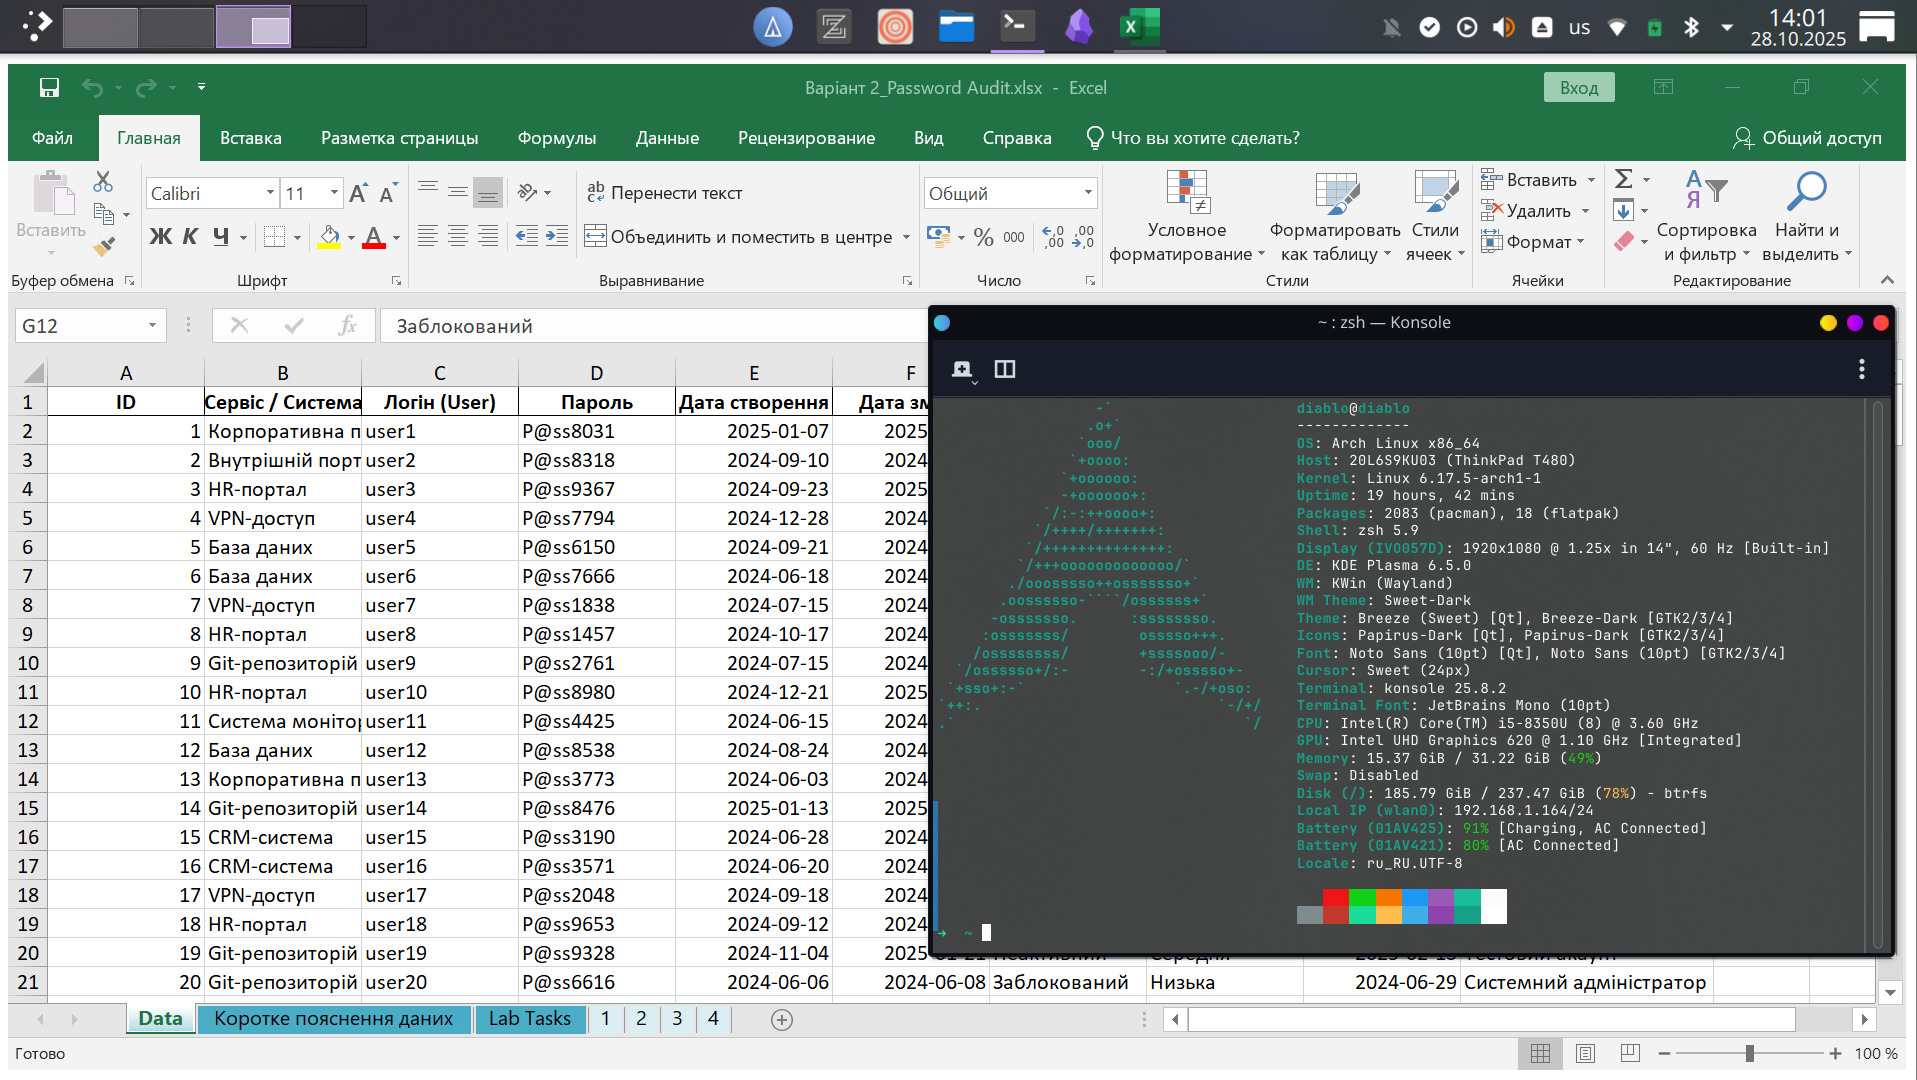The height and width of the screenshot is (1080, 1917).
Task: Open the Formulas ribbon tab
Action: [x=556, y=138]
